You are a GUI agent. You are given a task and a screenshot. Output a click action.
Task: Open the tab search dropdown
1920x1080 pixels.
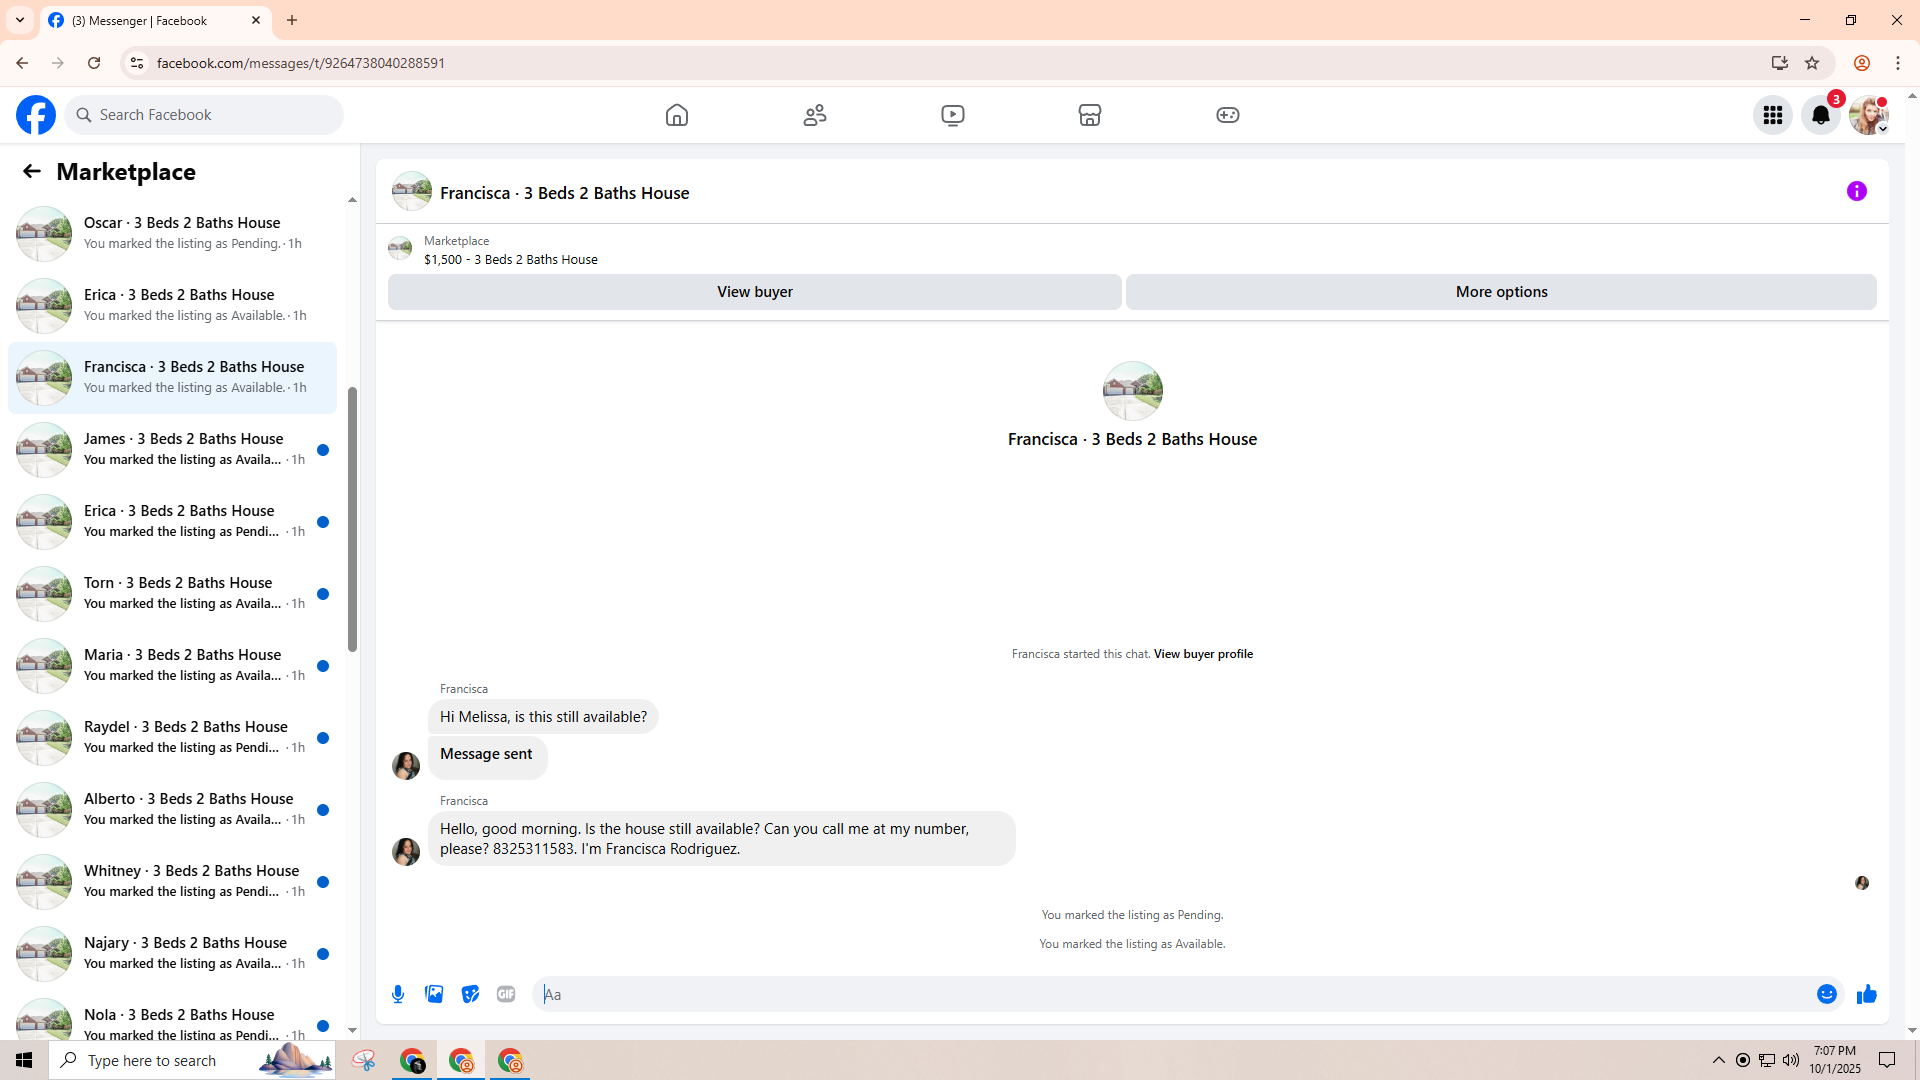20,20
